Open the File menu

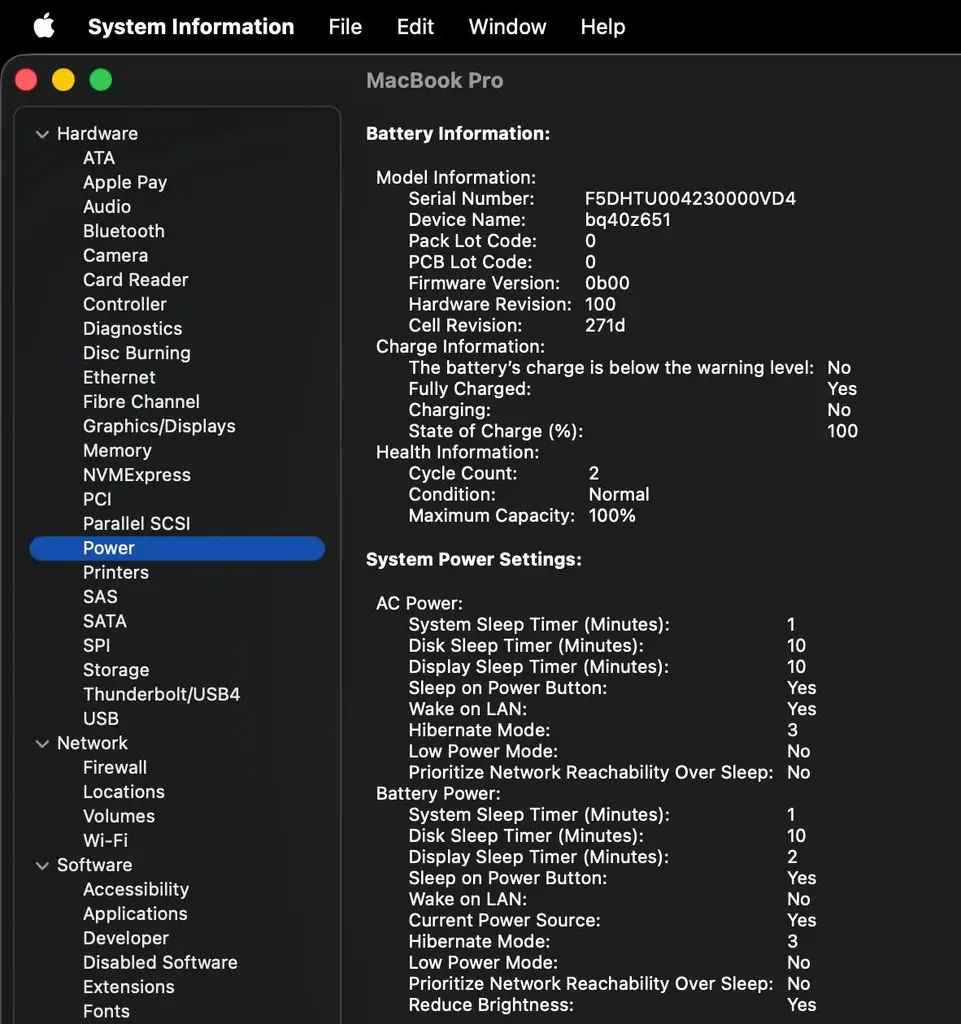point(345,27)
